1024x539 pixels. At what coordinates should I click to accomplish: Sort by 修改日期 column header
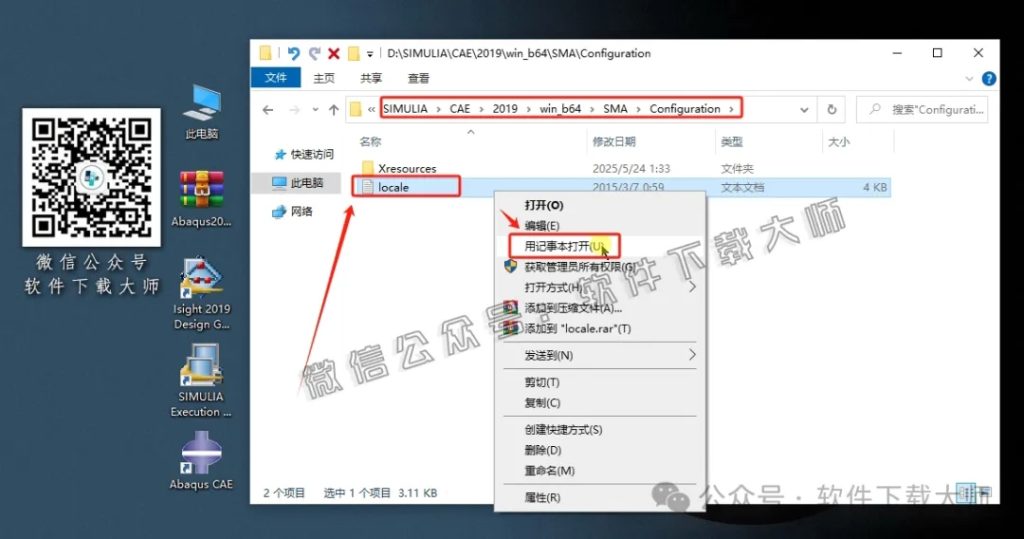(x=614, y=142)
